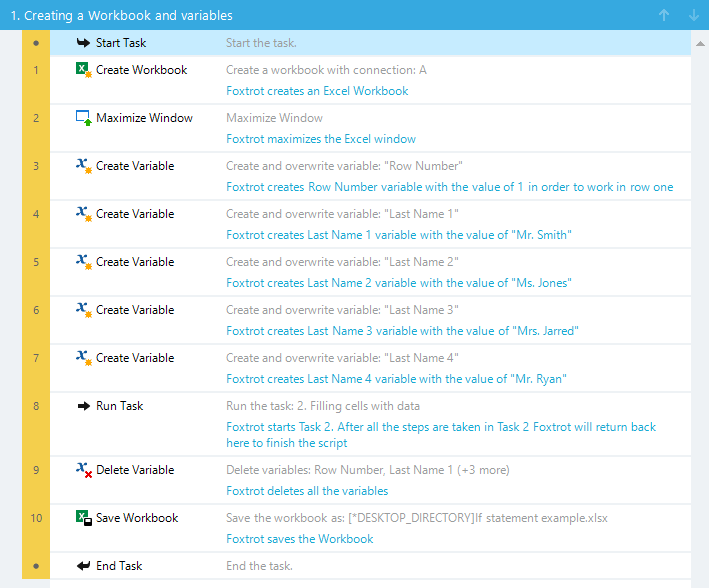Click Create Variable icon for Last Name 4
This screenshot has width=709, height=588.
click(x=84, y=358)
